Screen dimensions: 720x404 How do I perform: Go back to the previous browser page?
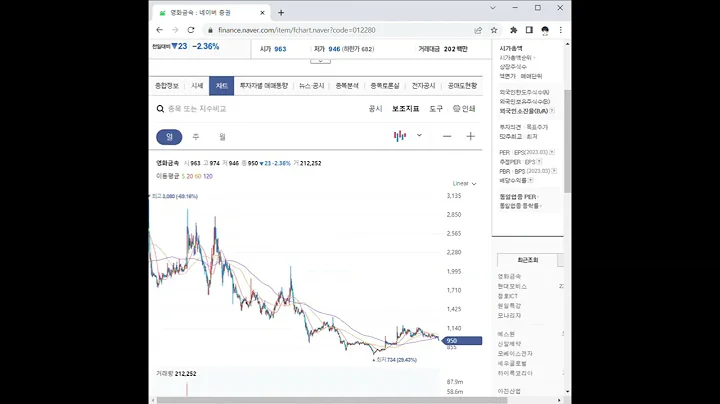coord(159,30)
